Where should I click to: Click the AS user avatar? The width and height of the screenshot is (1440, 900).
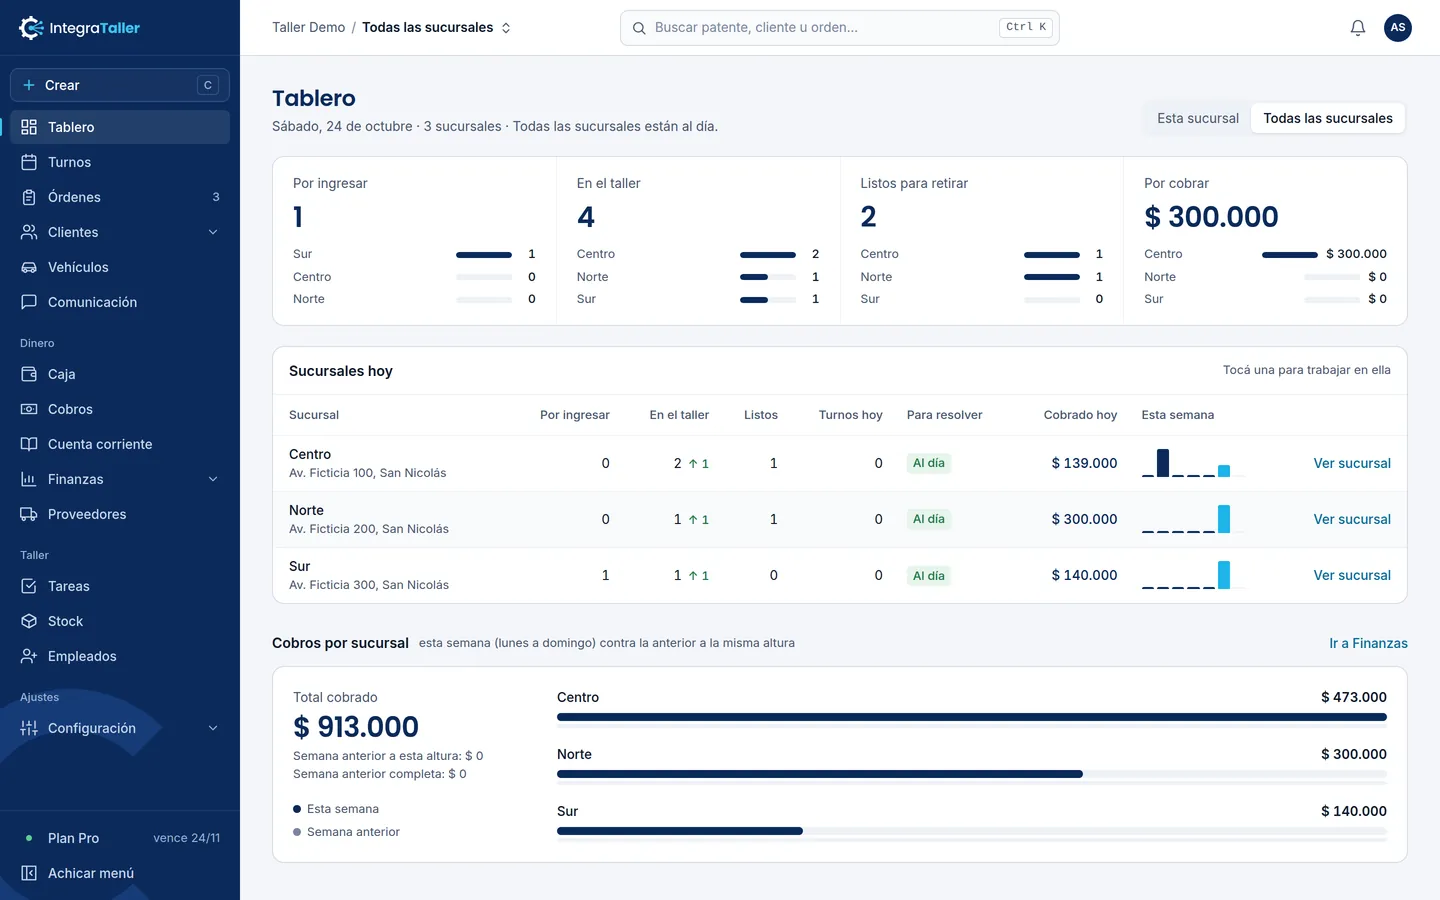click(x=1398, y=28)
